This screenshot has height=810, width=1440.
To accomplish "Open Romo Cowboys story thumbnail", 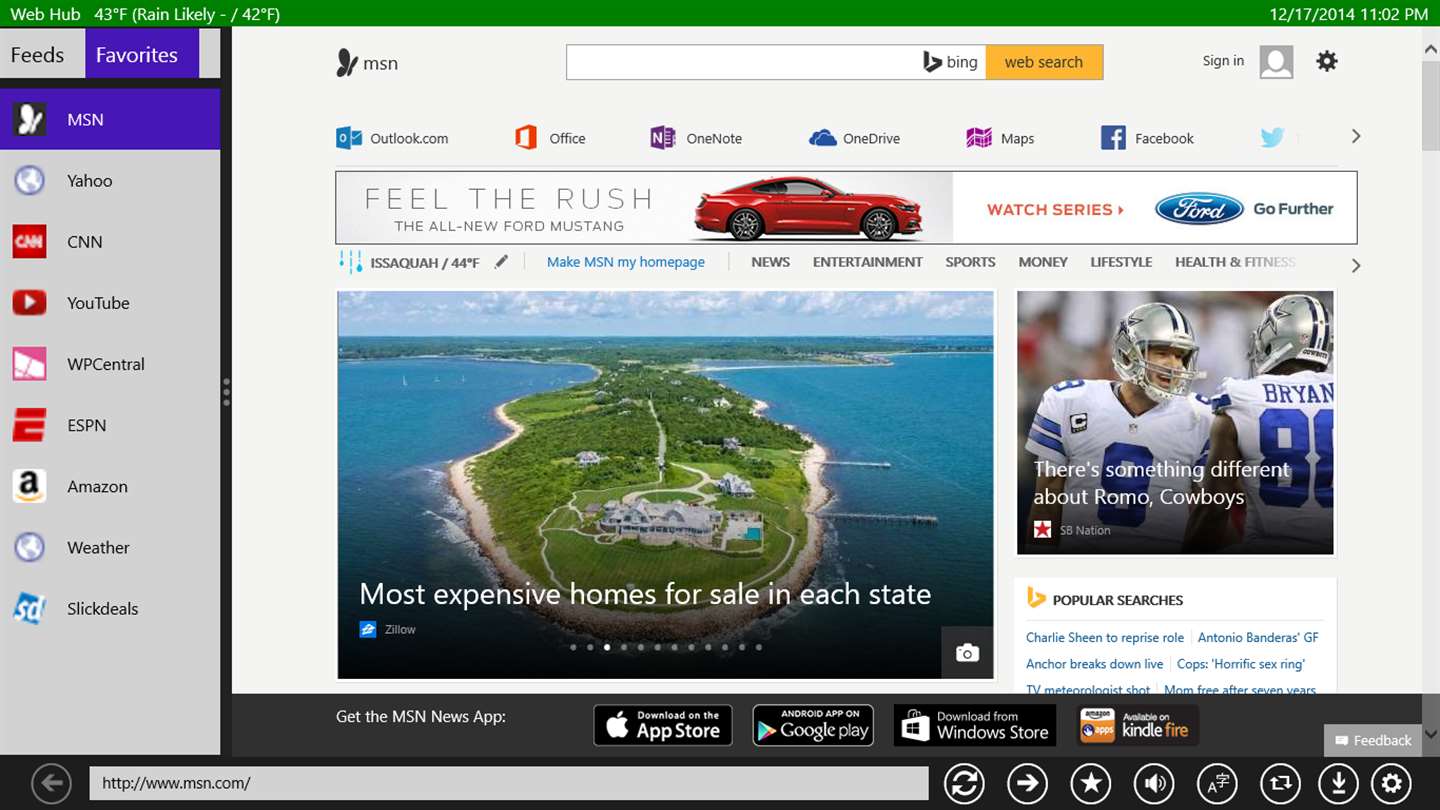I will click(1175, 422).
